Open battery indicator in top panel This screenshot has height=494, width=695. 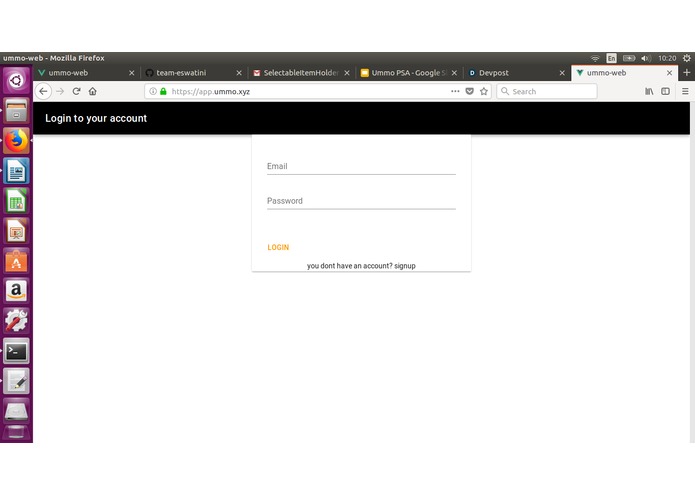629,58
